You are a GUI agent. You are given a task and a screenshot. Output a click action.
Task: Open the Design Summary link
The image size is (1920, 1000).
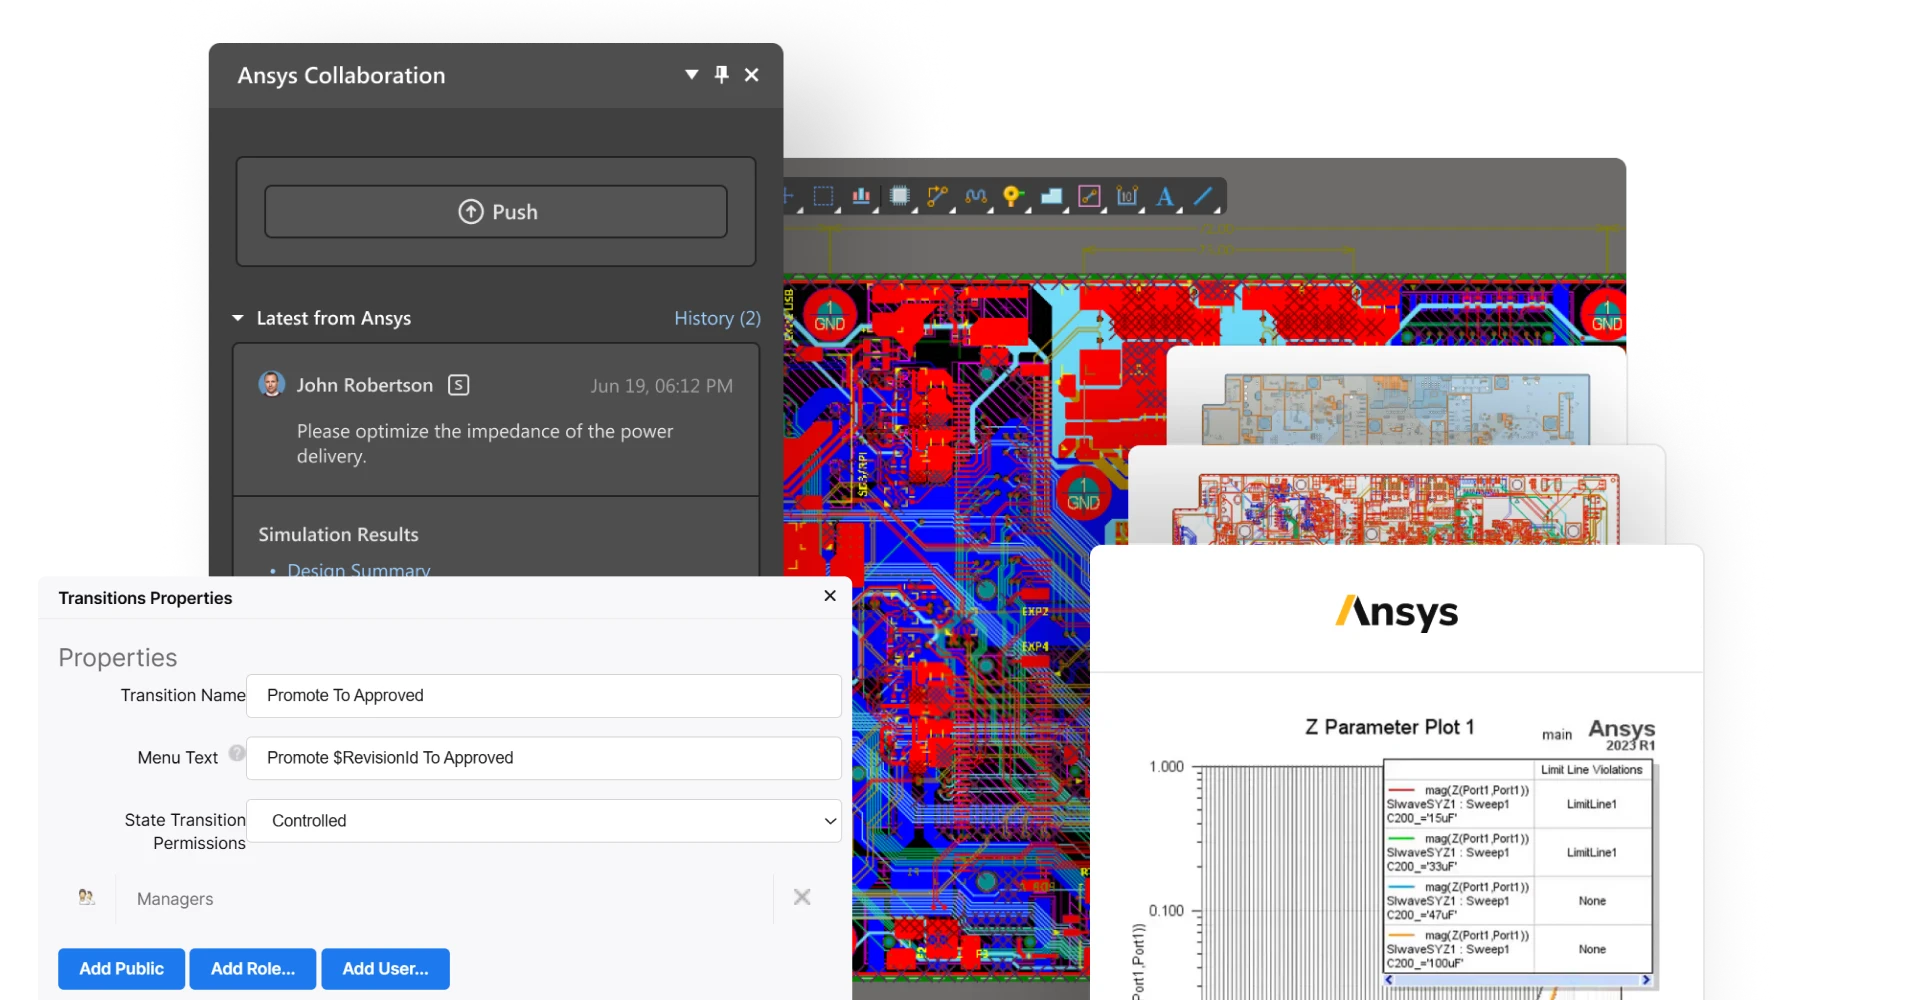click(x=359, y=569)
